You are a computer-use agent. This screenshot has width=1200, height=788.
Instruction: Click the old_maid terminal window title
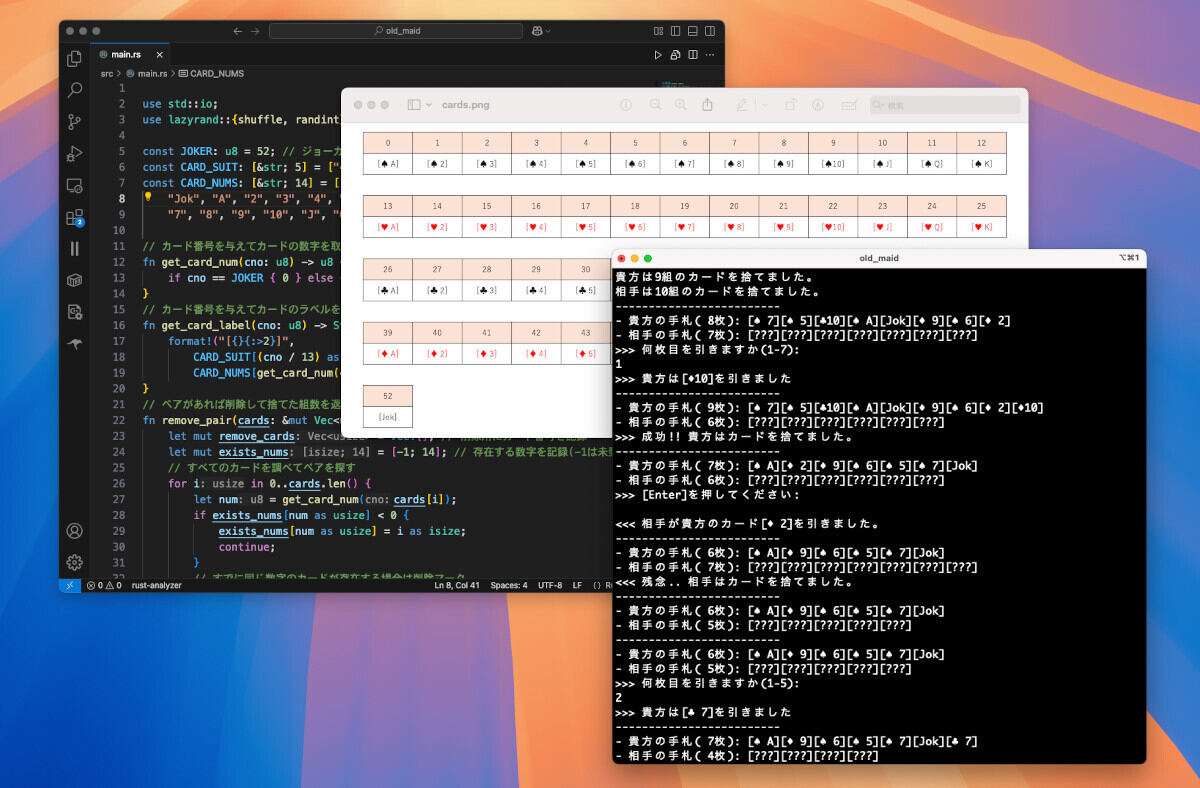[879, 258]
